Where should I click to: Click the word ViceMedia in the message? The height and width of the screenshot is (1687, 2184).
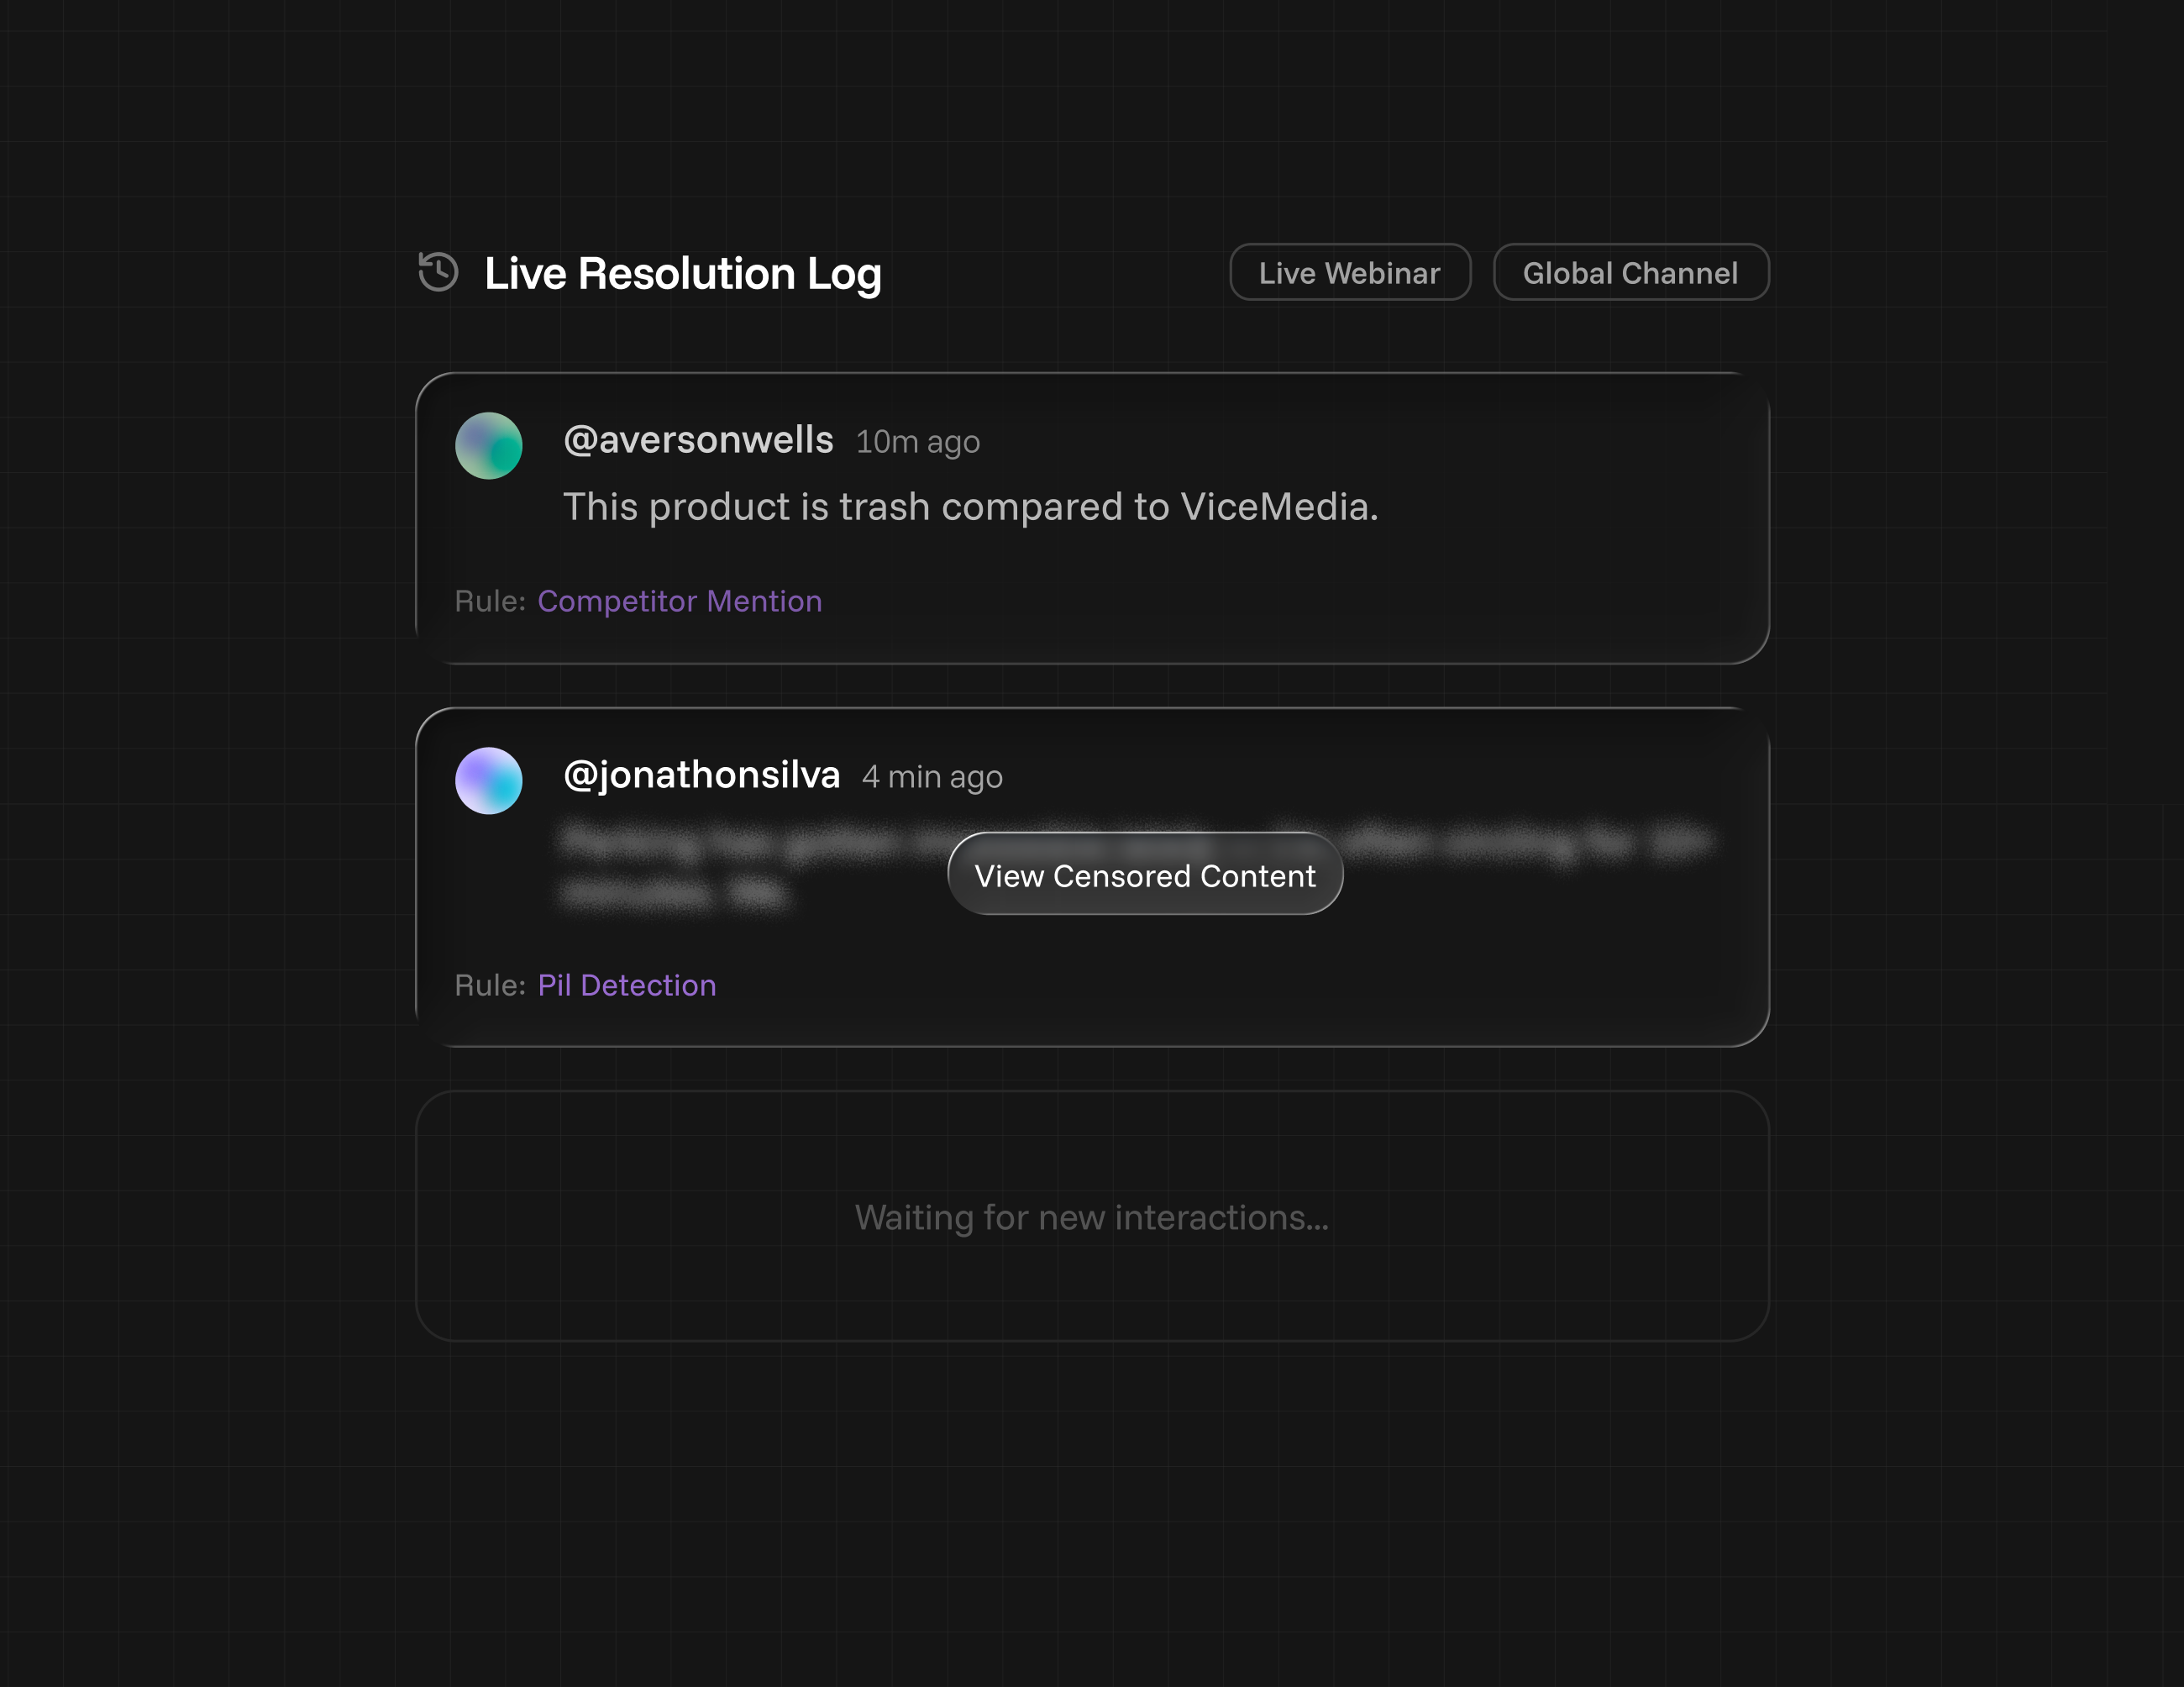1275,507
